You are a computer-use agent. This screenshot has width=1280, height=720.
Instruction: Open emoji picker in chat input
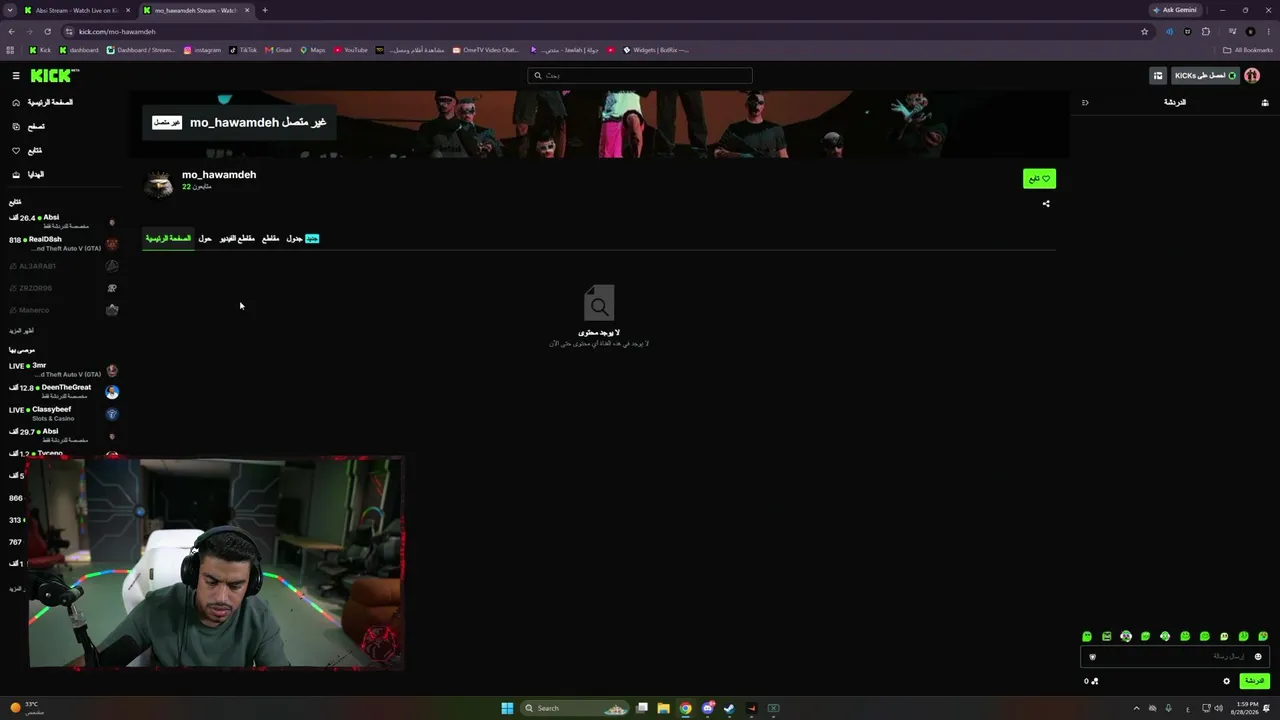(x=1258, y=657)
